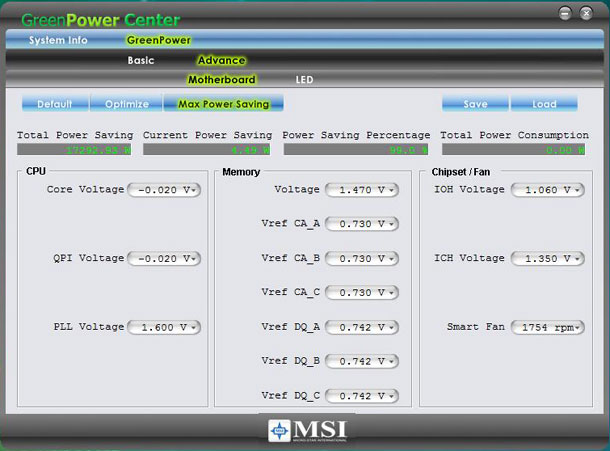Switch to the System Info tab

point(58,40)
